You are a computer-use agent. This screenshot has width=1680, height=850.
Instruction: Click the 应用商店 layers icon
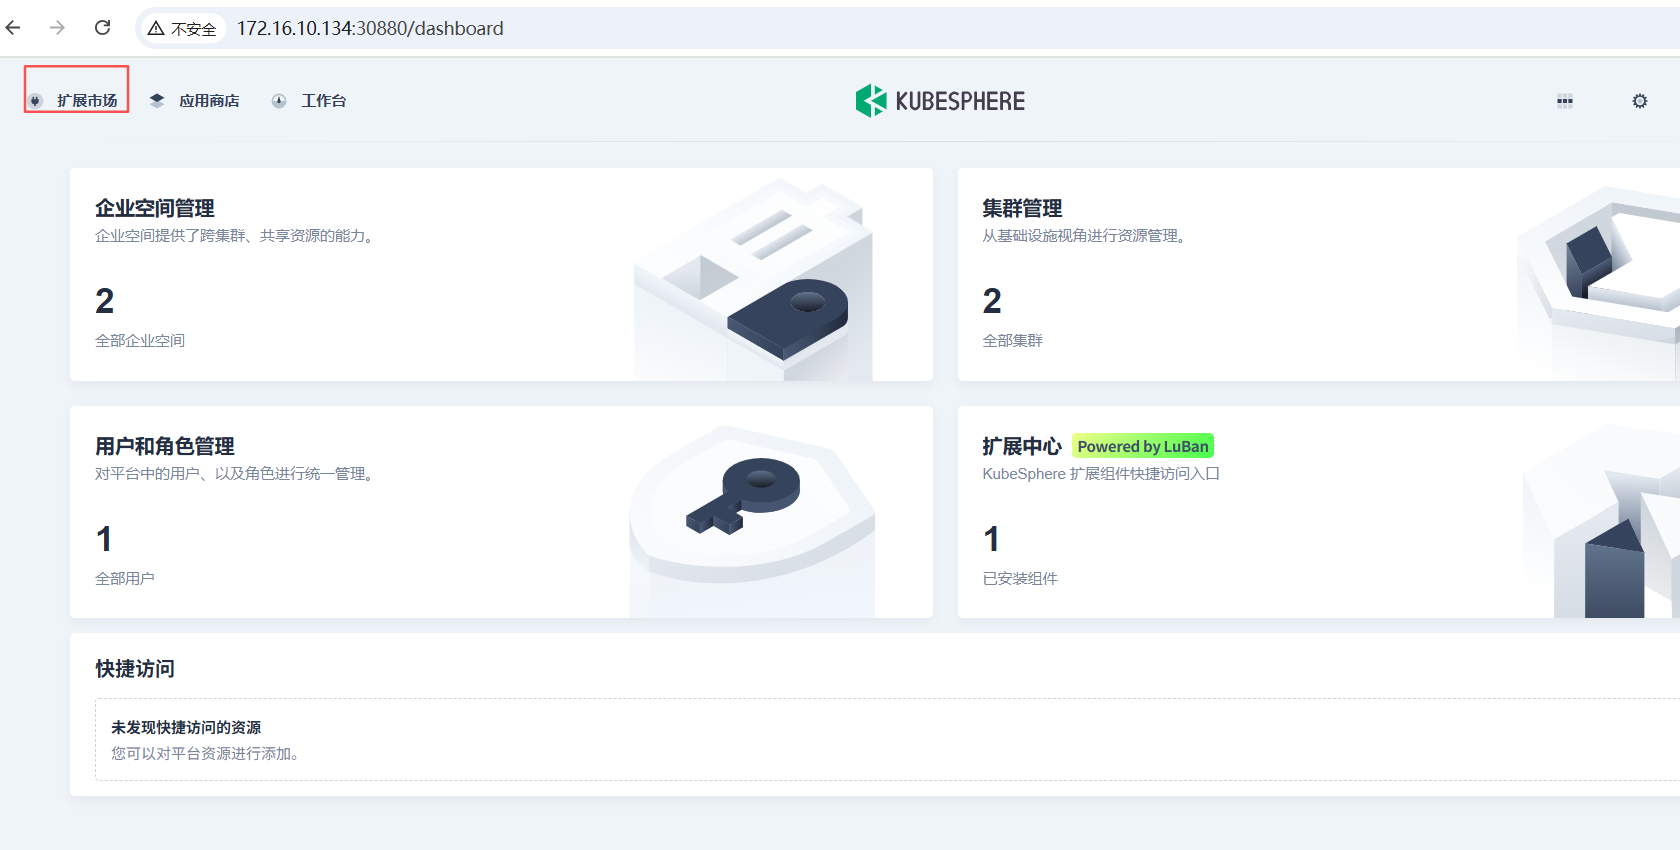157,100
